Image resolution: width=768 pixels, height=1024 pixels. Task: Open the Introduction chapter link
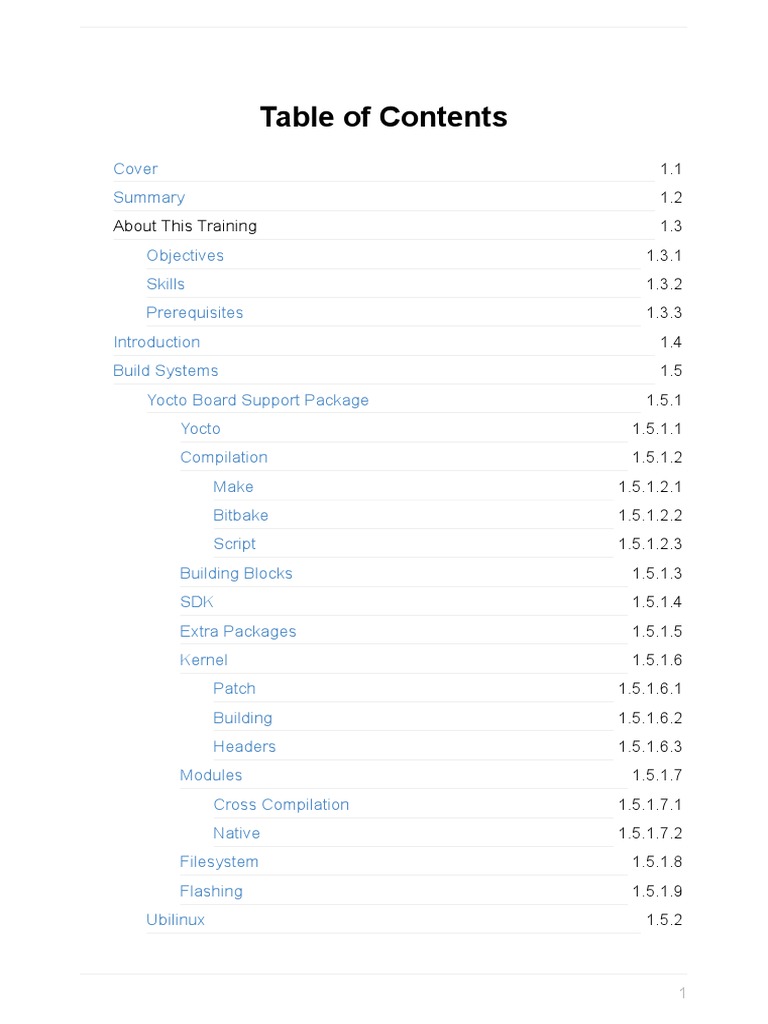click(x=156, y=342)
